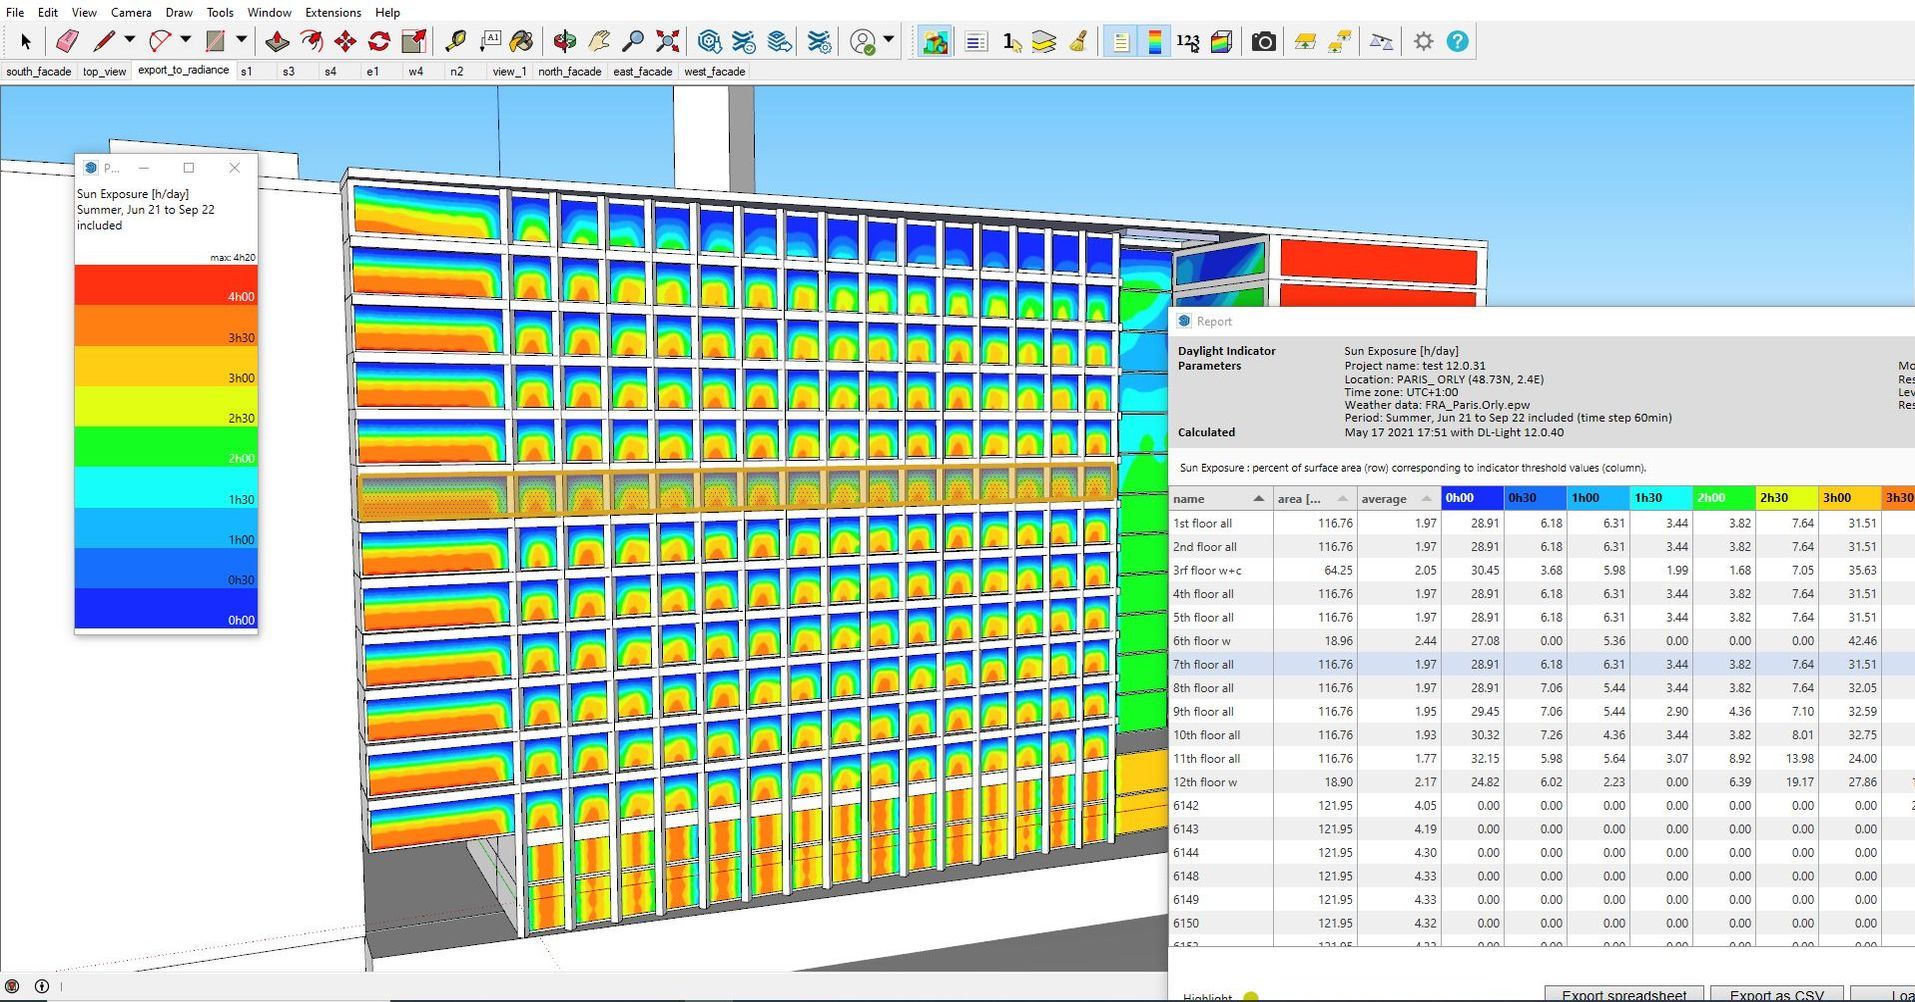Click the broom clean-up icon
This screenshot has width=1915, height=1002.
(1078, 42)
